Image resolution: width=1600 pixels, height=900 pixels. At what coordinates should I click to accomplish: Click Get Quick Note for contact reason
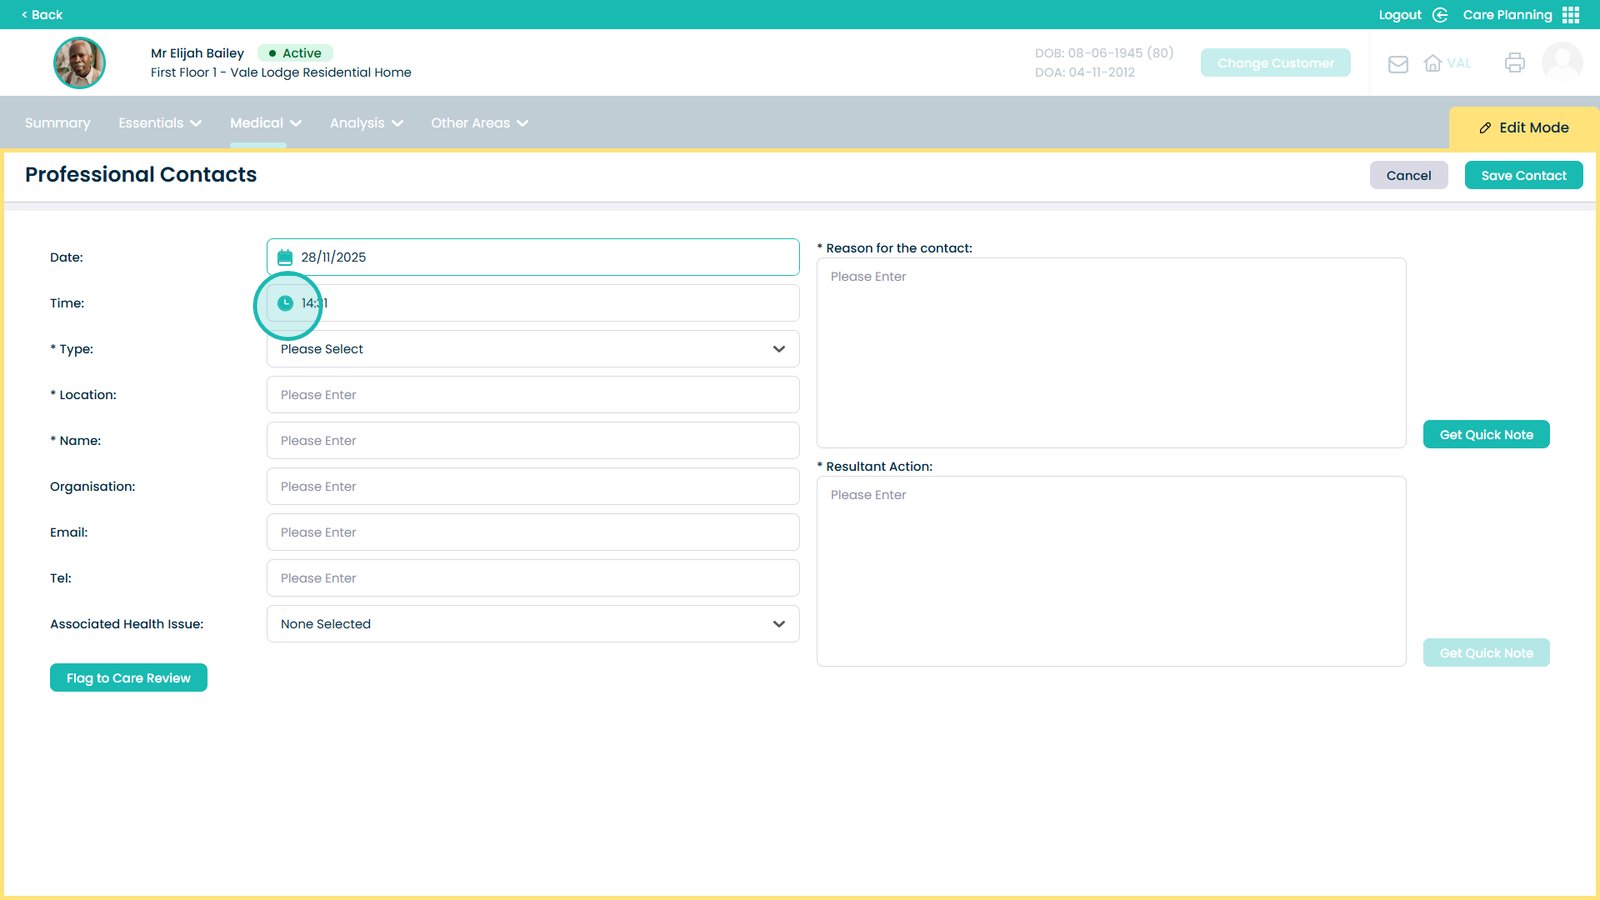(1486, 435)
